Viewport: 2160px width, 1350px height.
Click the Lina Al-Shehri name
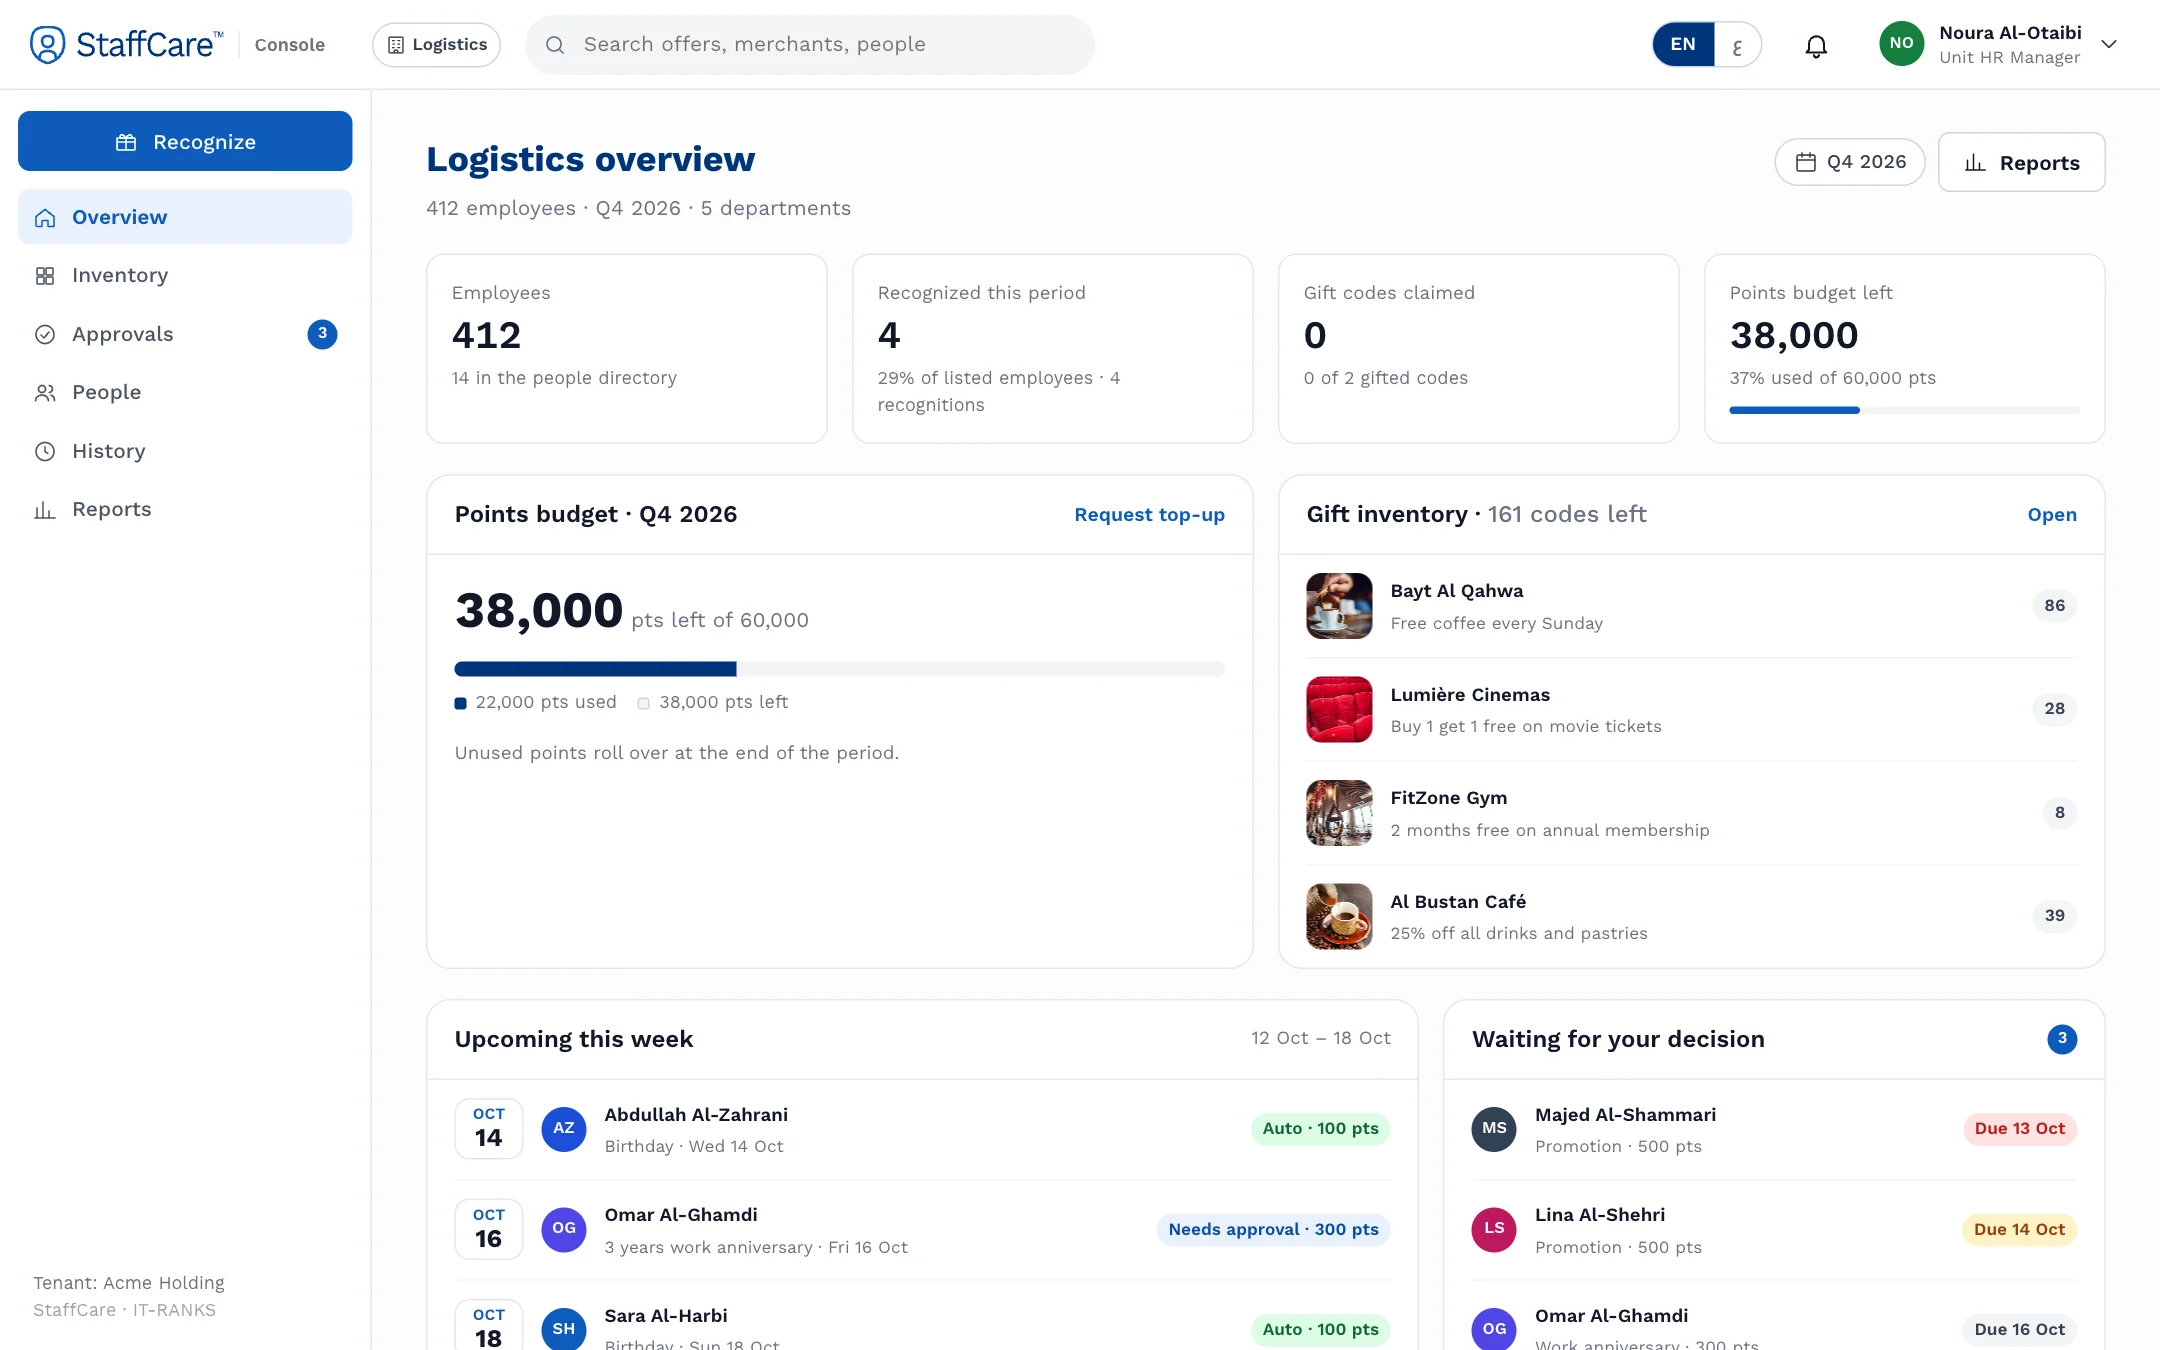coord(1600,1214)
